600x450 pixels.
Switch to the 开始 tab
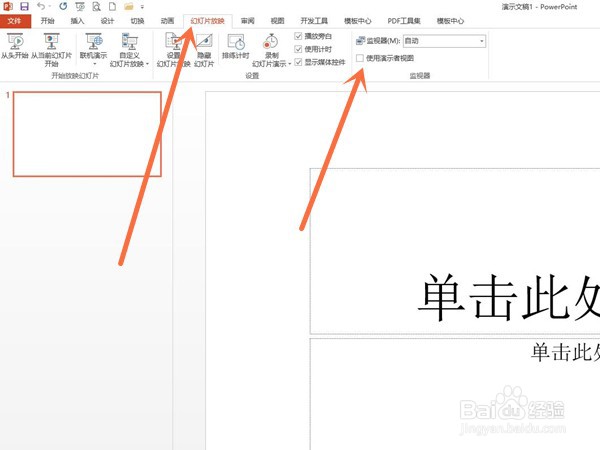[48, 21]
